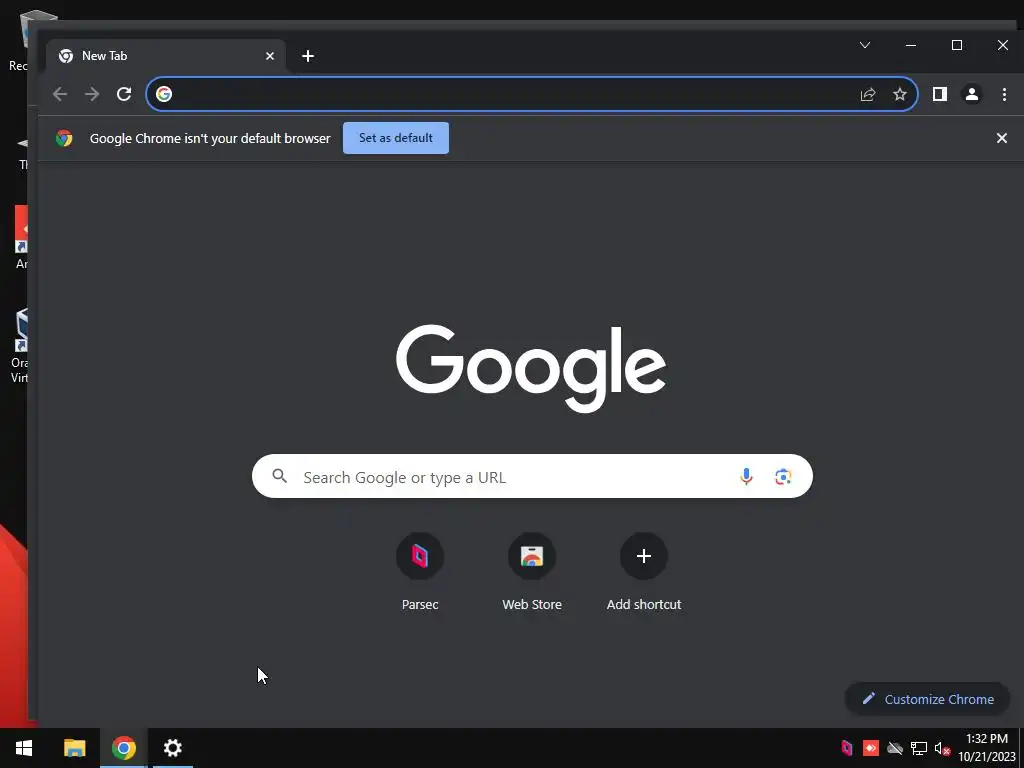Share this page via share icon
This screenshot has width=1024, height=768.
(868, 94)
